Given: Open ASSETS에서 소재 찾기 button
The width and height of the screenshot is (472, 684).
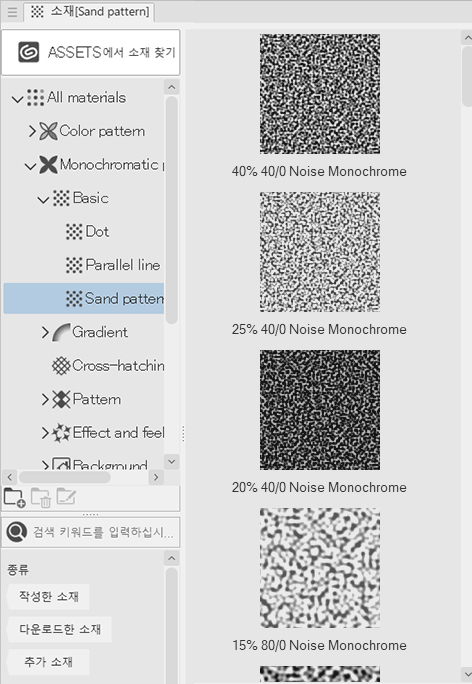Looking at the screenshot, I should point(91,52).
